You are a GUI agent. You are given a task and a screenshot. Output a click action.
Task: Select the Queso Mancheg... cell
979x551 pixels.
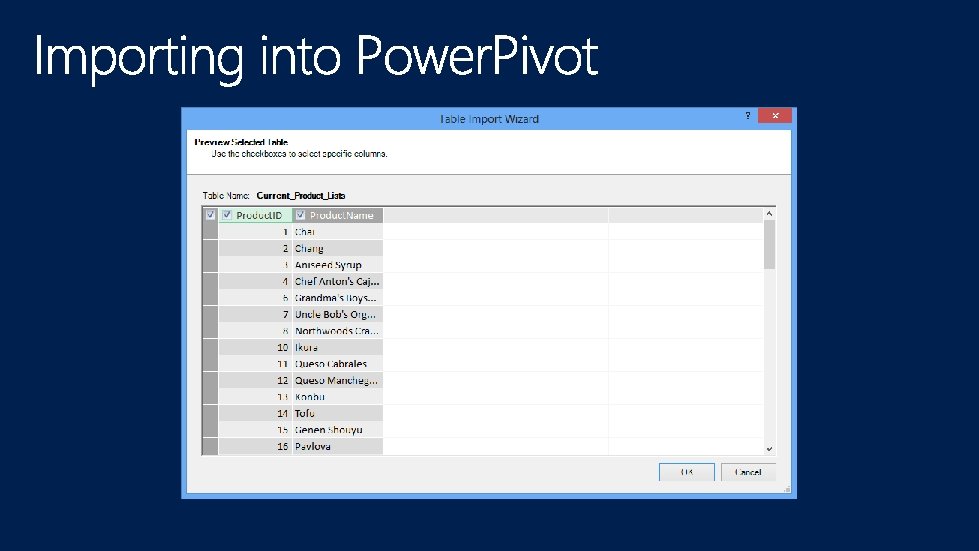click(338, 380)
